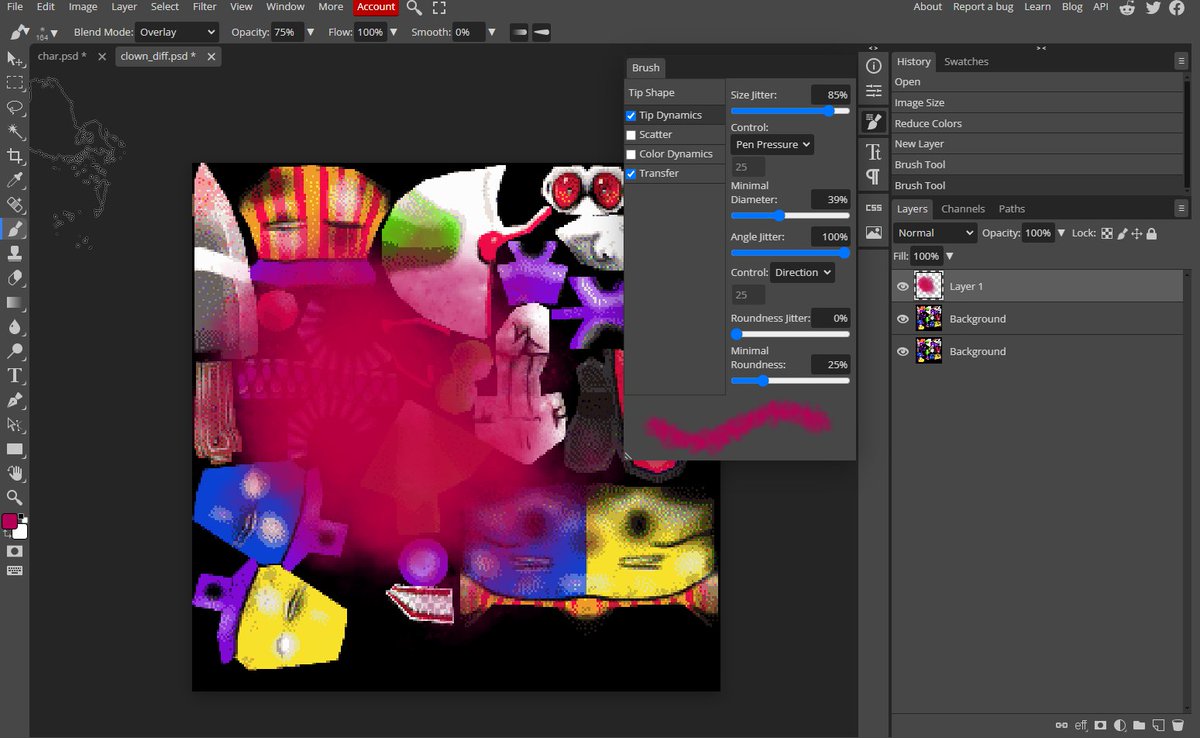Select the Gradient tool
This screenshot has height=738, width=1200.
pyautogui.click(x=15, y=302)
